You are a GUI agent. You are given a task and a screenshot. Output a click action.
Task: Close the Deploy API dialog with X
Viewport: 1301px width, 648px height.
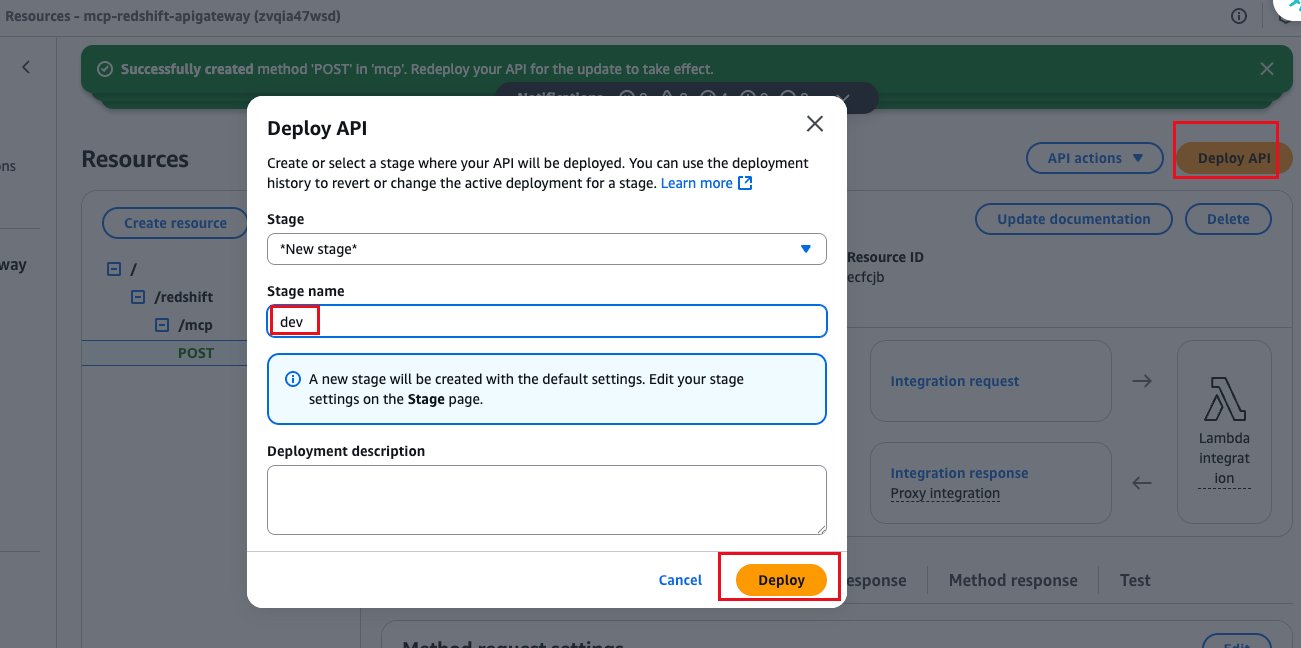815,124
